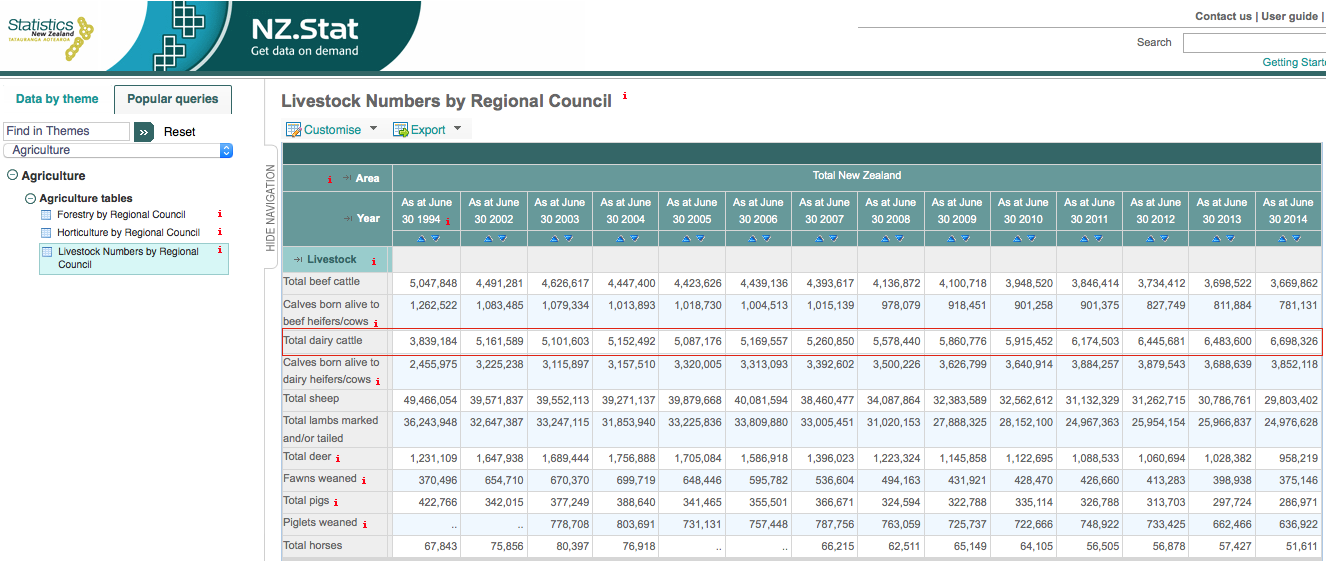Sort the 2005 column descending
The width and height of the screenshot is (1326, 561).
coord(702,238)
